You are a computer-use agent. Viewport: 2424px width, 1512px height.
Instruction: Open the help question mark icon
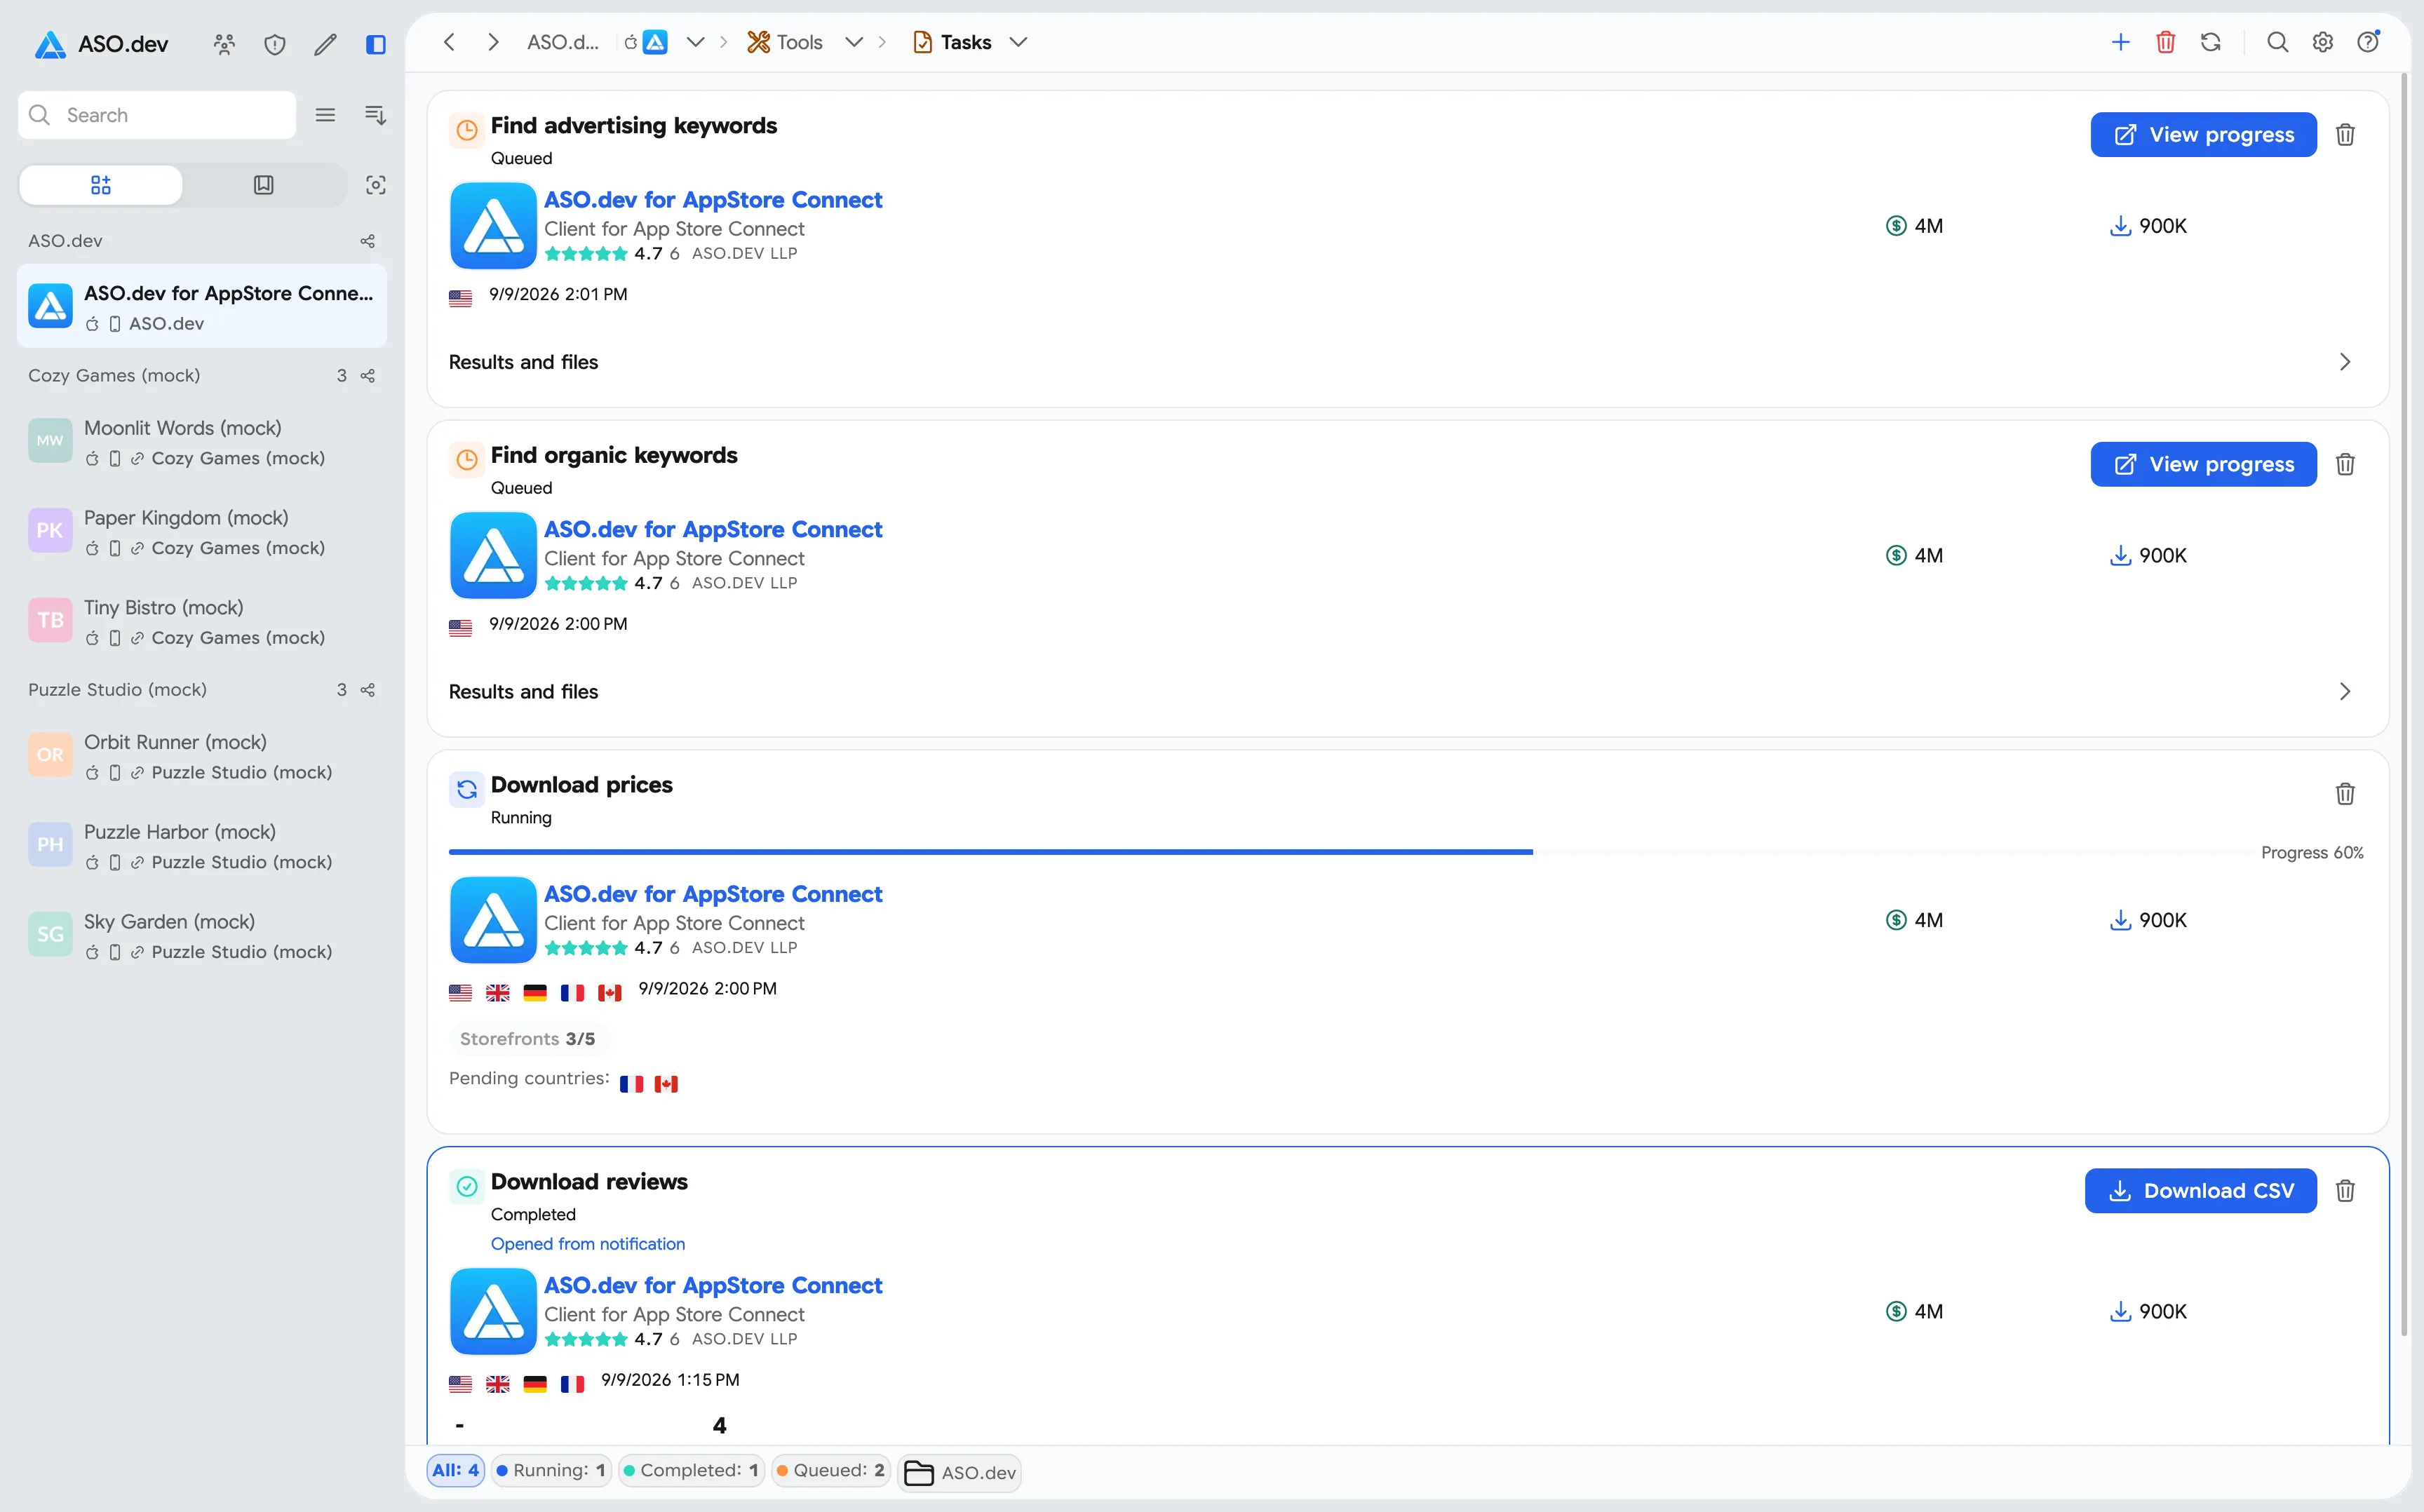click(x=2368, y=42)
